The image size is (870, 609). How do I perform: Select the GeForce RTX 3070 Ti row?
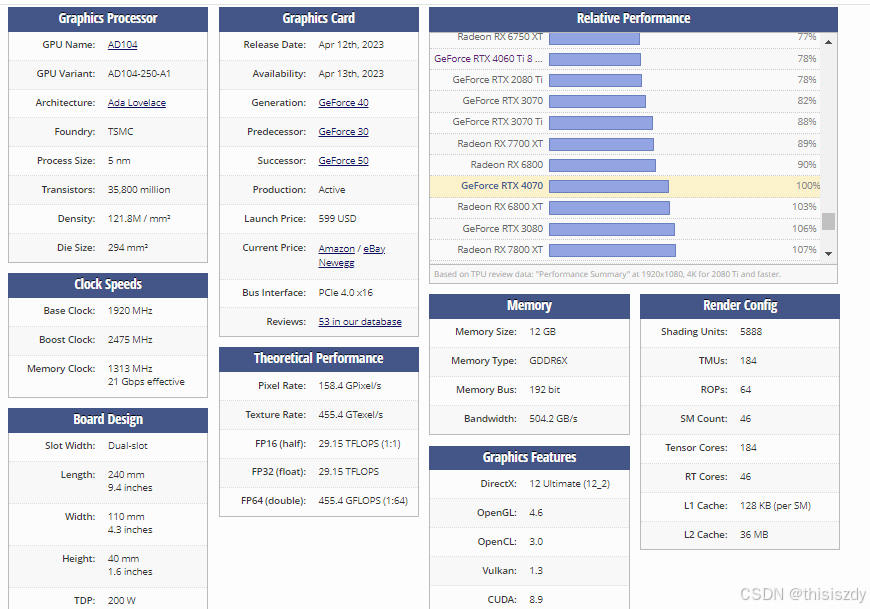pos(625,121)
